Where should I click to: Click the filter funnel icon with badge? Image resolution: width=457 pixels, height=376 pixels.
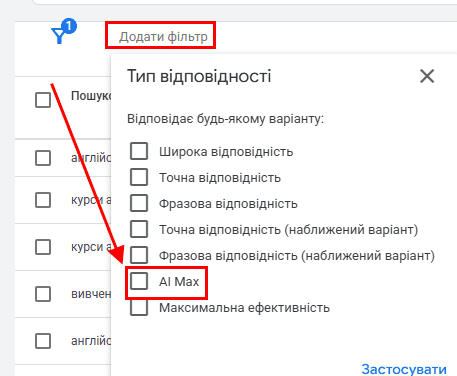point(63,32)
